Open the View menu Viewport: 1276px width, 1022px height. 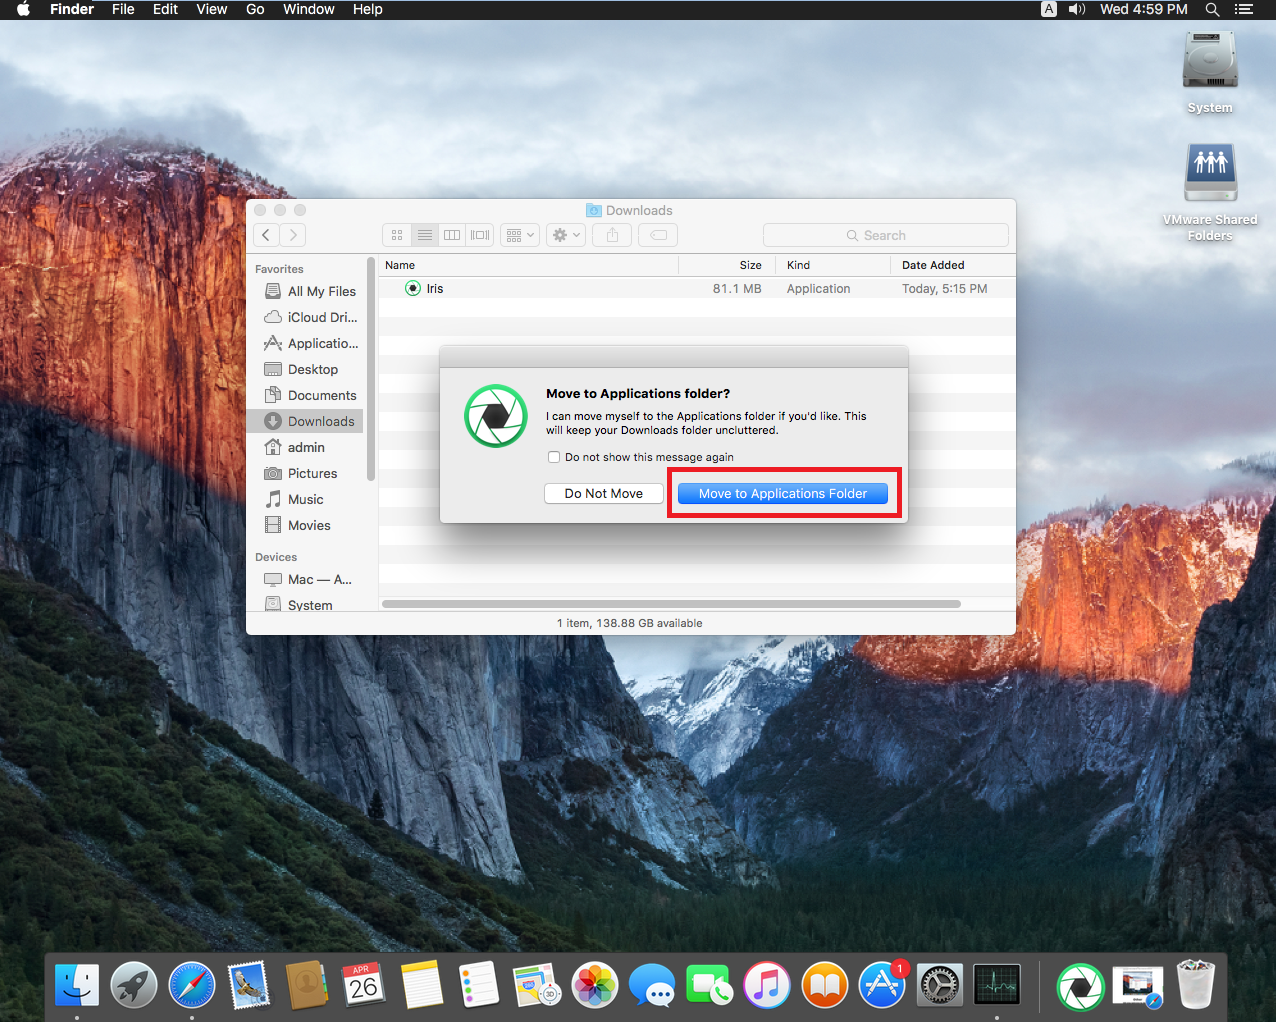click(212, 9)
